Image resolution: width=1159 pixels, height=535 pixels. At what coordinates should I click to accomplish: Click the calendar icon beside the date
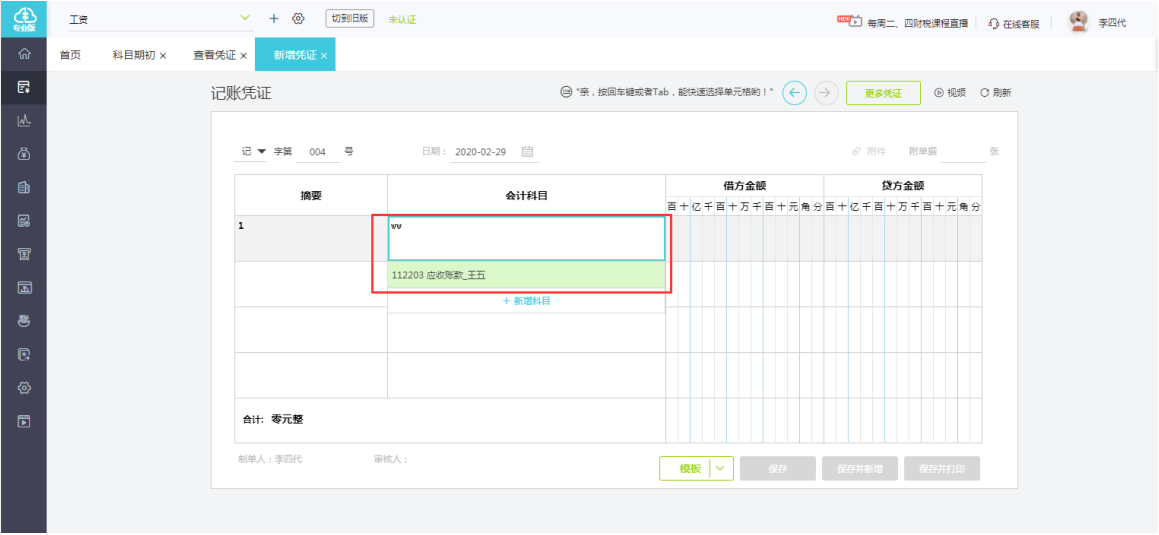(527, 151)
